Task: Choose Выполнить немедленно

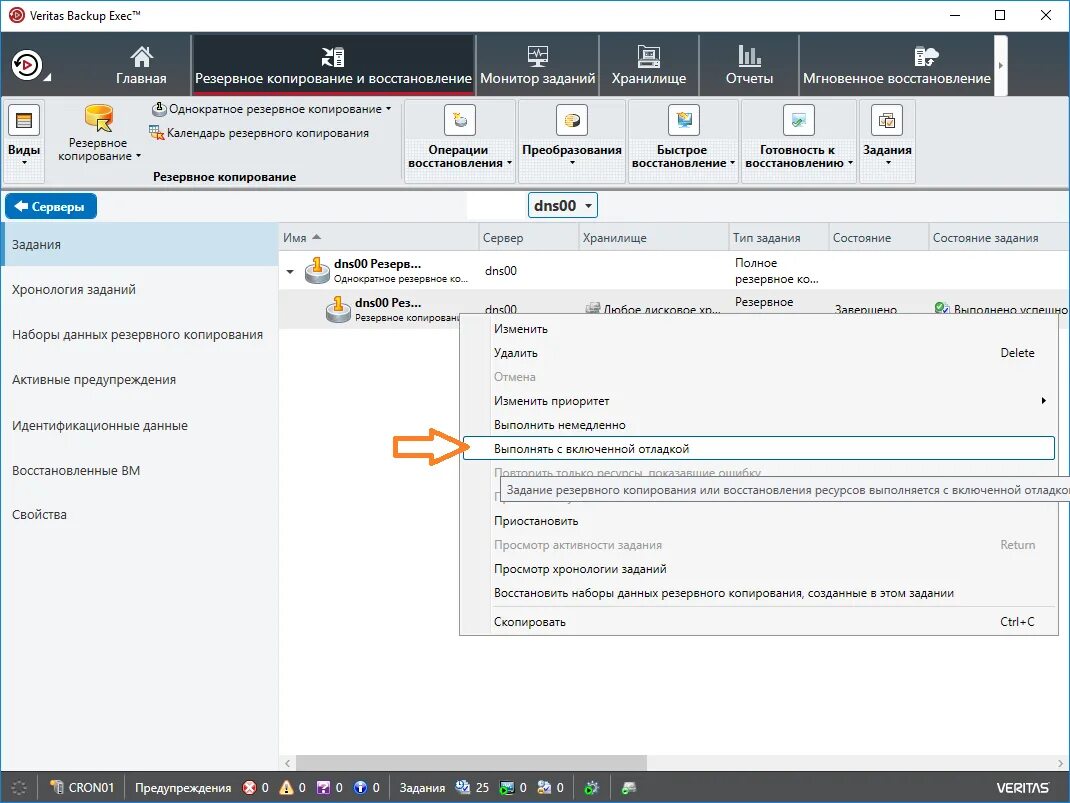Action: click(x=759, y=424)
